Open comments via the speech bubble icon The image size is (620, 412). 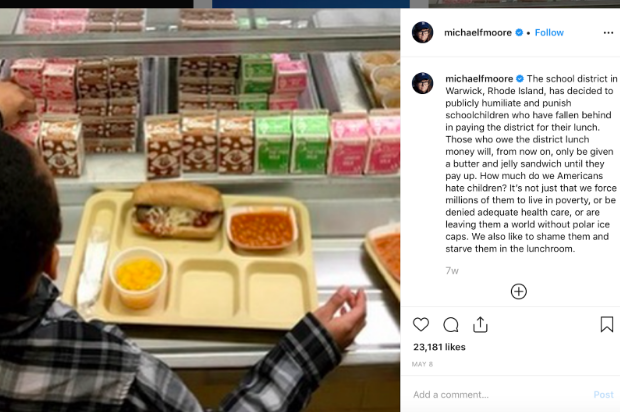click(451, 325)
